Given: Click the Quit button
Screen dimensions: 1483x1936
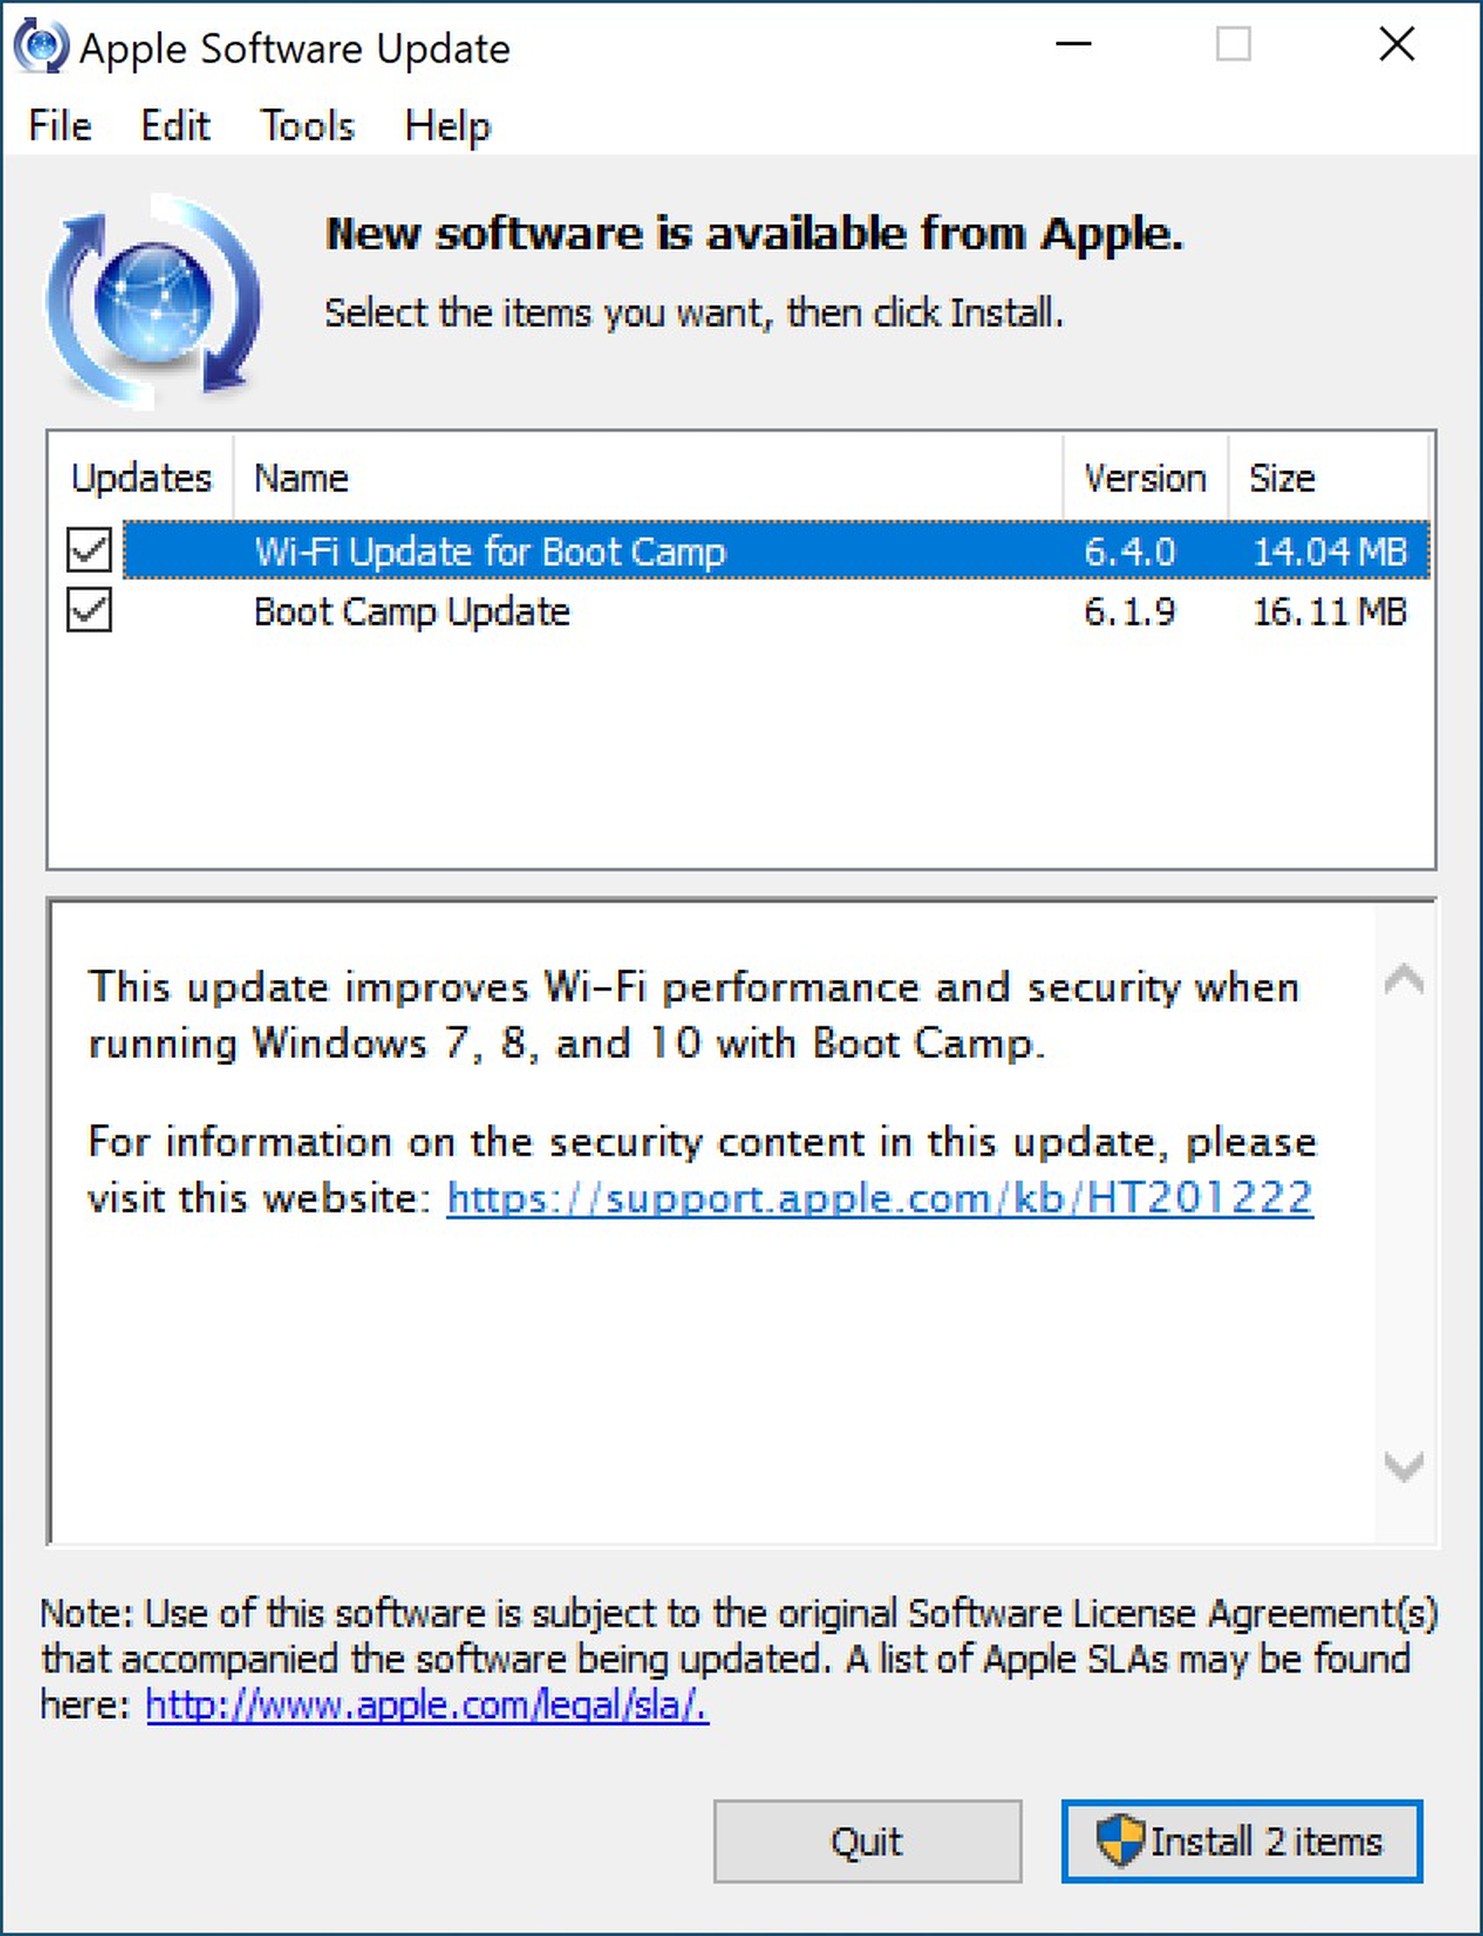Looking at the screenshot, I should [867, 1842].
